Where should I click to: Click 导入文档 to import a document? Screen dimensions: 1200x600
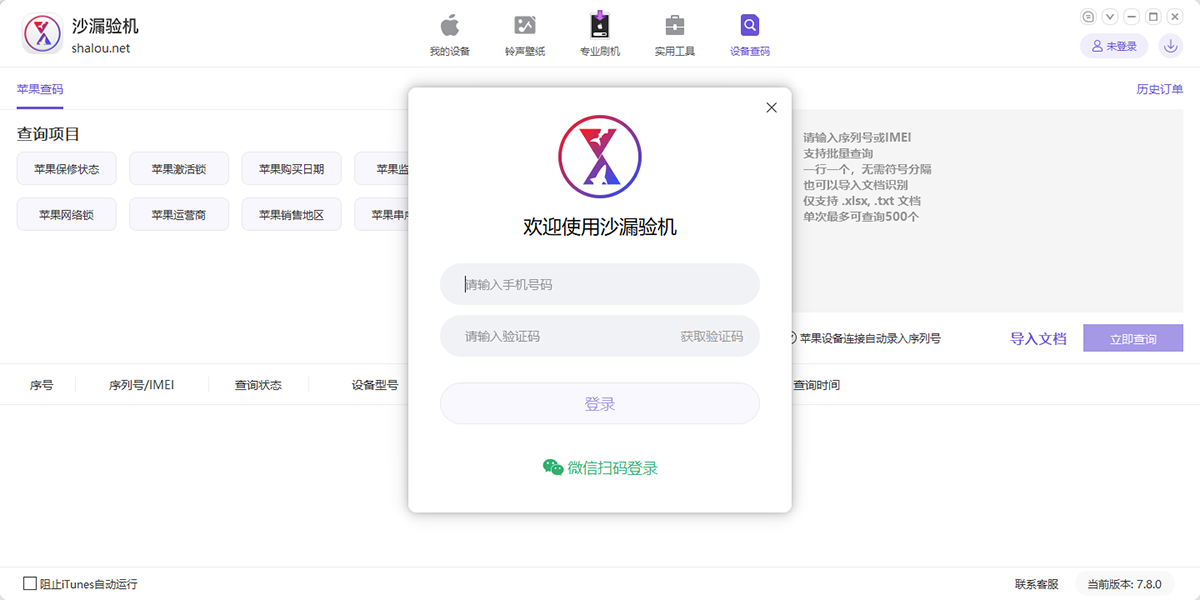pos(1038,339)
